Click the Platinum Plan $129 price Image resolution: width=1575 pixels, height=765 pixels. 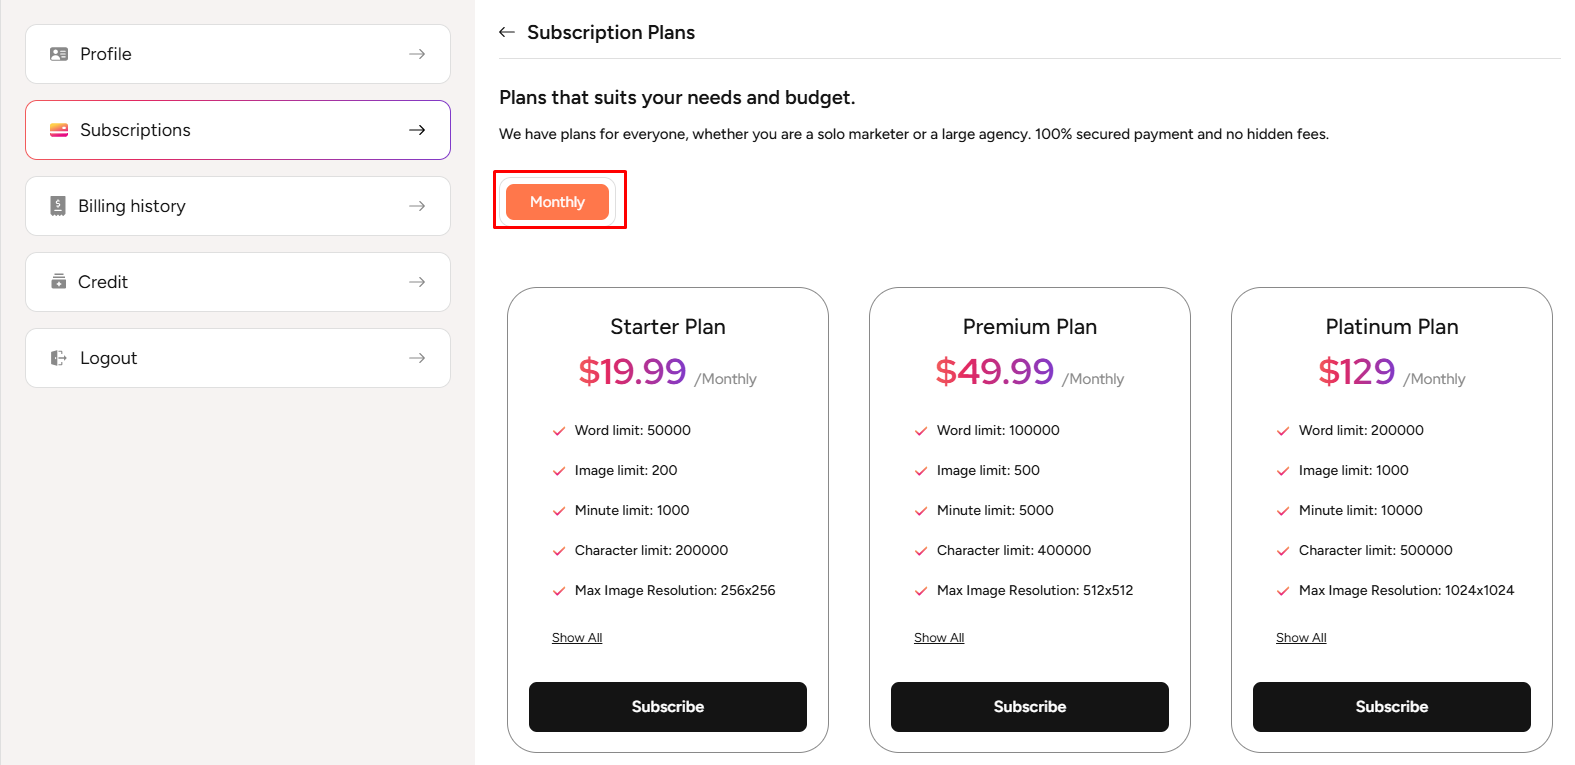coord(1356,372)
